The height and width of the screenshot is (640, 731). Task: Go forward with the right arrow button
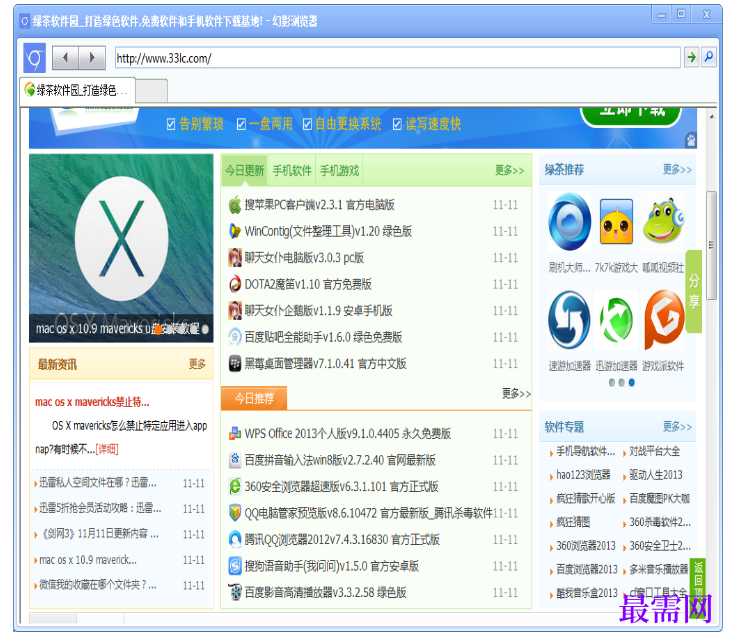coord(92,58)
